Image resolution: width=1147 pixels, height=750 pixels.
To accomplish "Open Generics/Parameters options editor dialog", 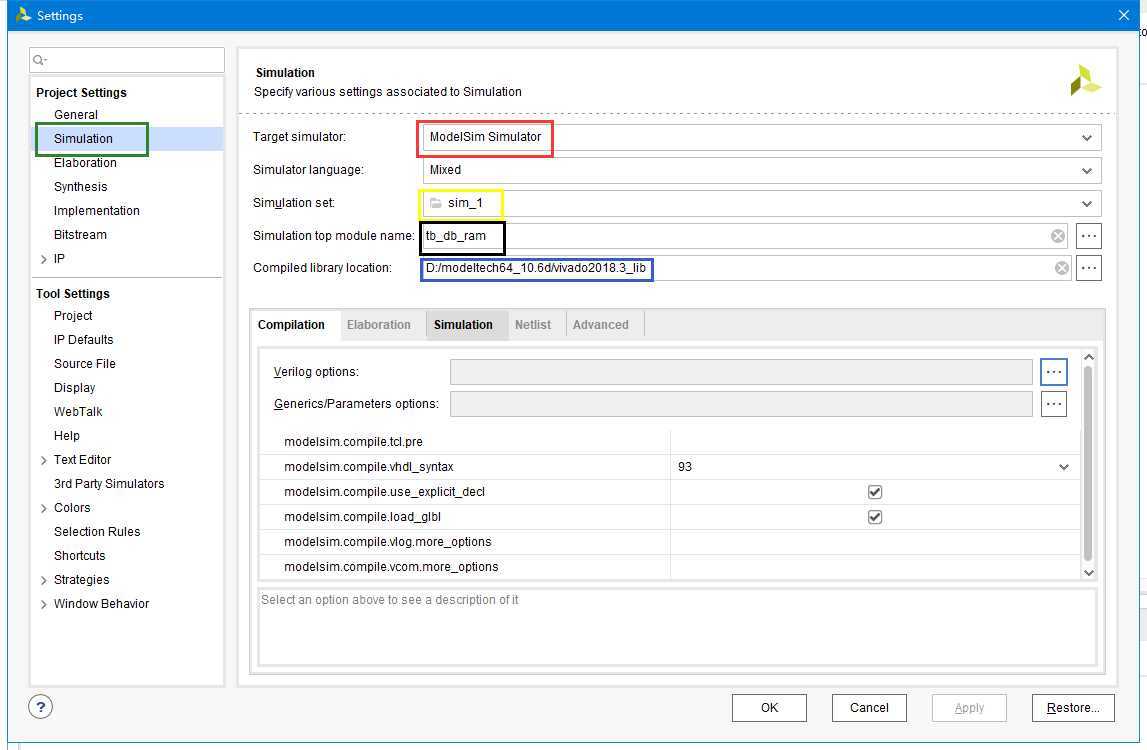I will [x=1053, y=404].
